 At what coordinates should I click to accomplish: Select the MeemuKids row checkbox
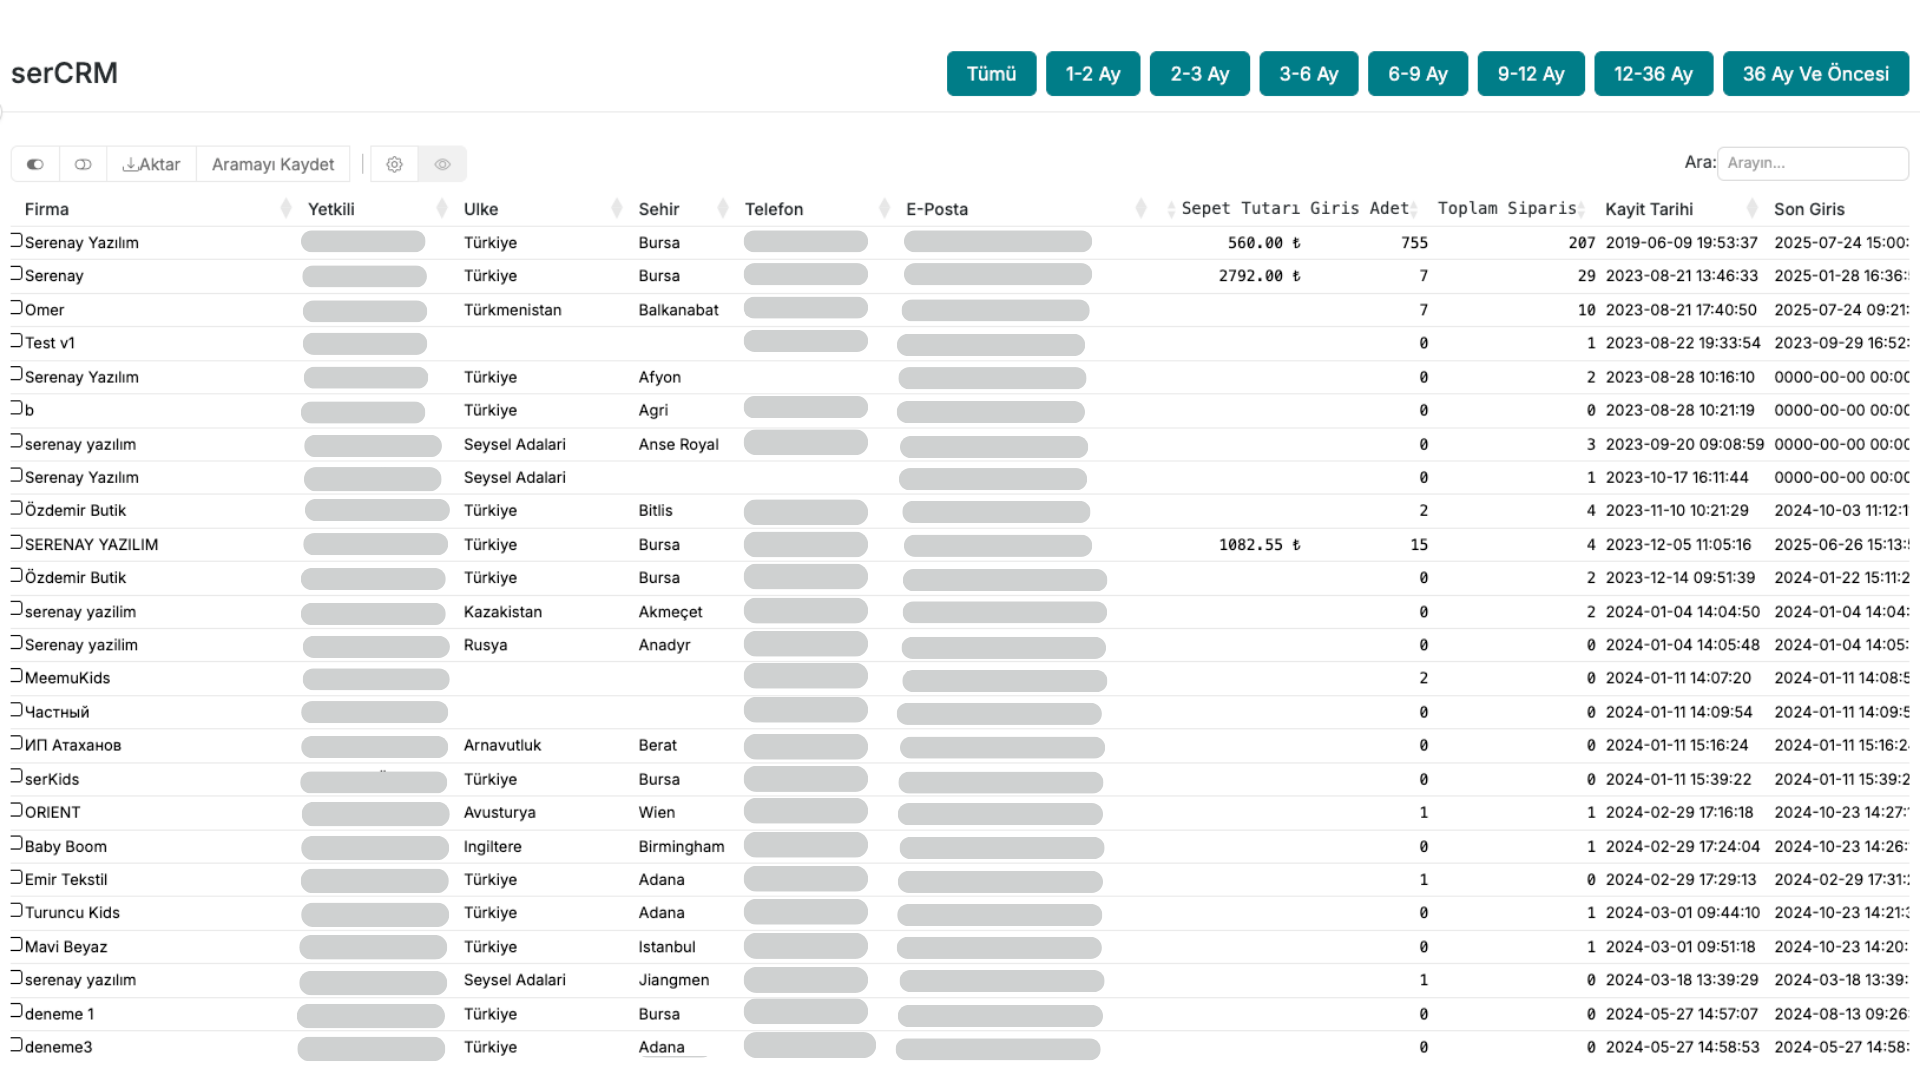(x=16, y=675)
